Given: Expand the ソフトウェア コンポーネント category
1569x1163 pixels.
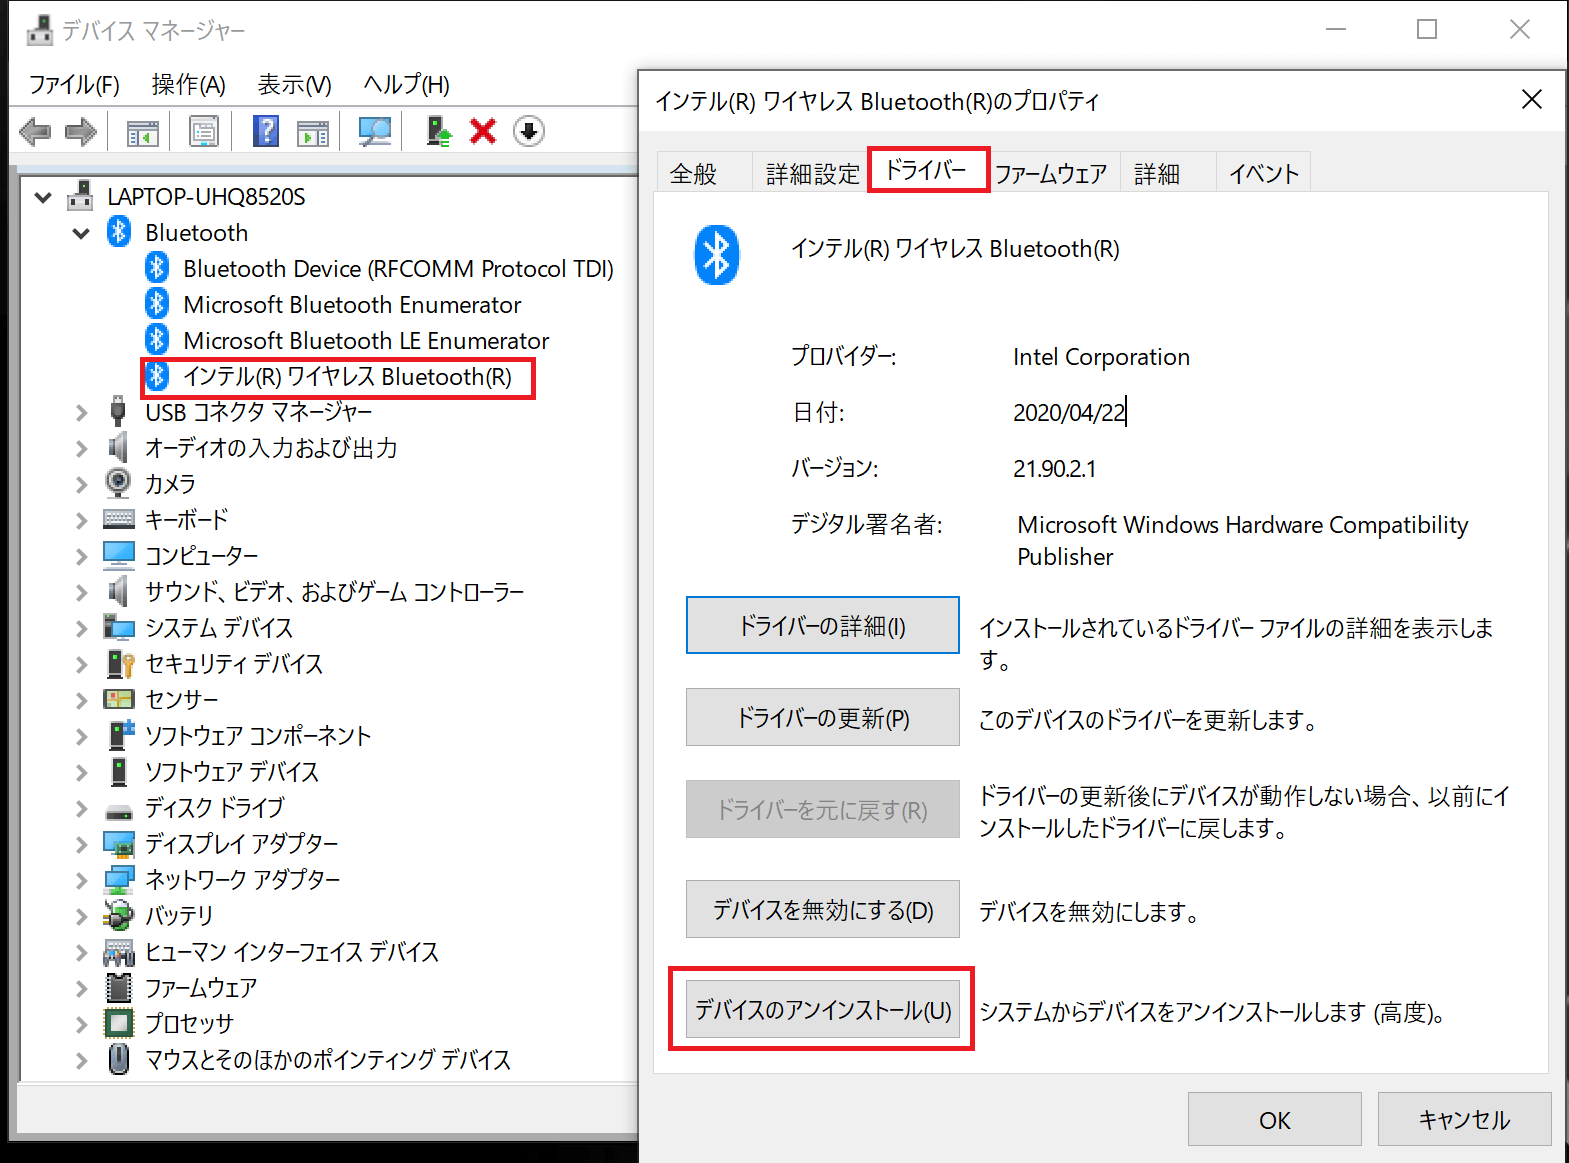Looking at the screenshot, I should (81, 737).
